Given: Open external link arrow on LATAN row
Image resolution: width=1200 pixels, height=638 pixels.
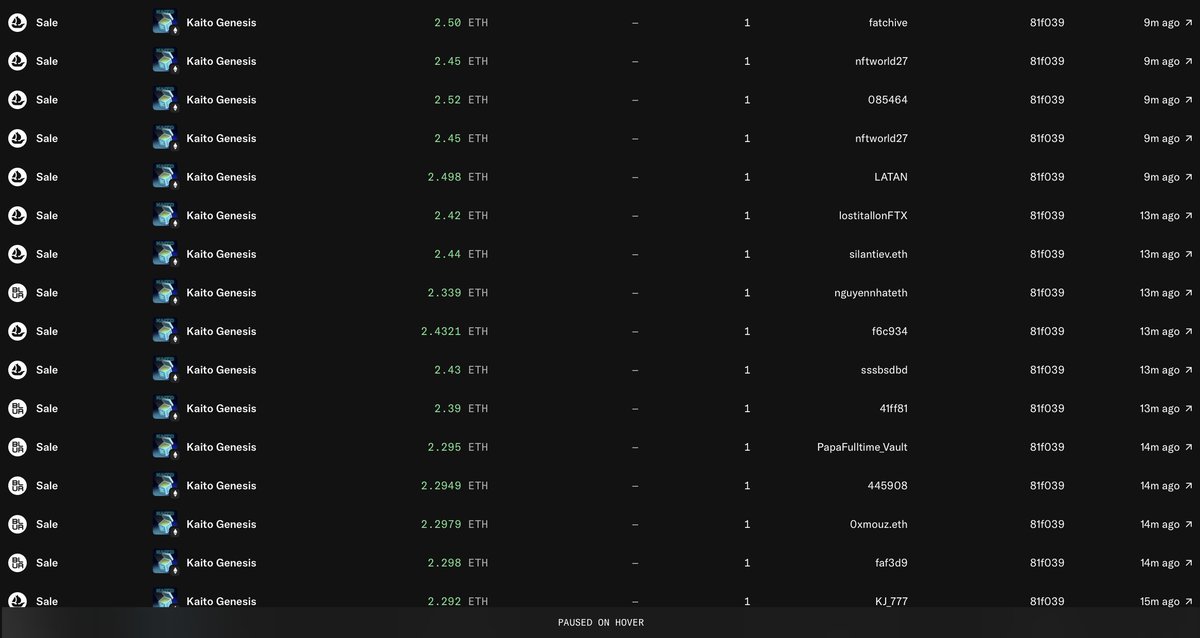Looking at the screenshot, I should click(1188, 177).
